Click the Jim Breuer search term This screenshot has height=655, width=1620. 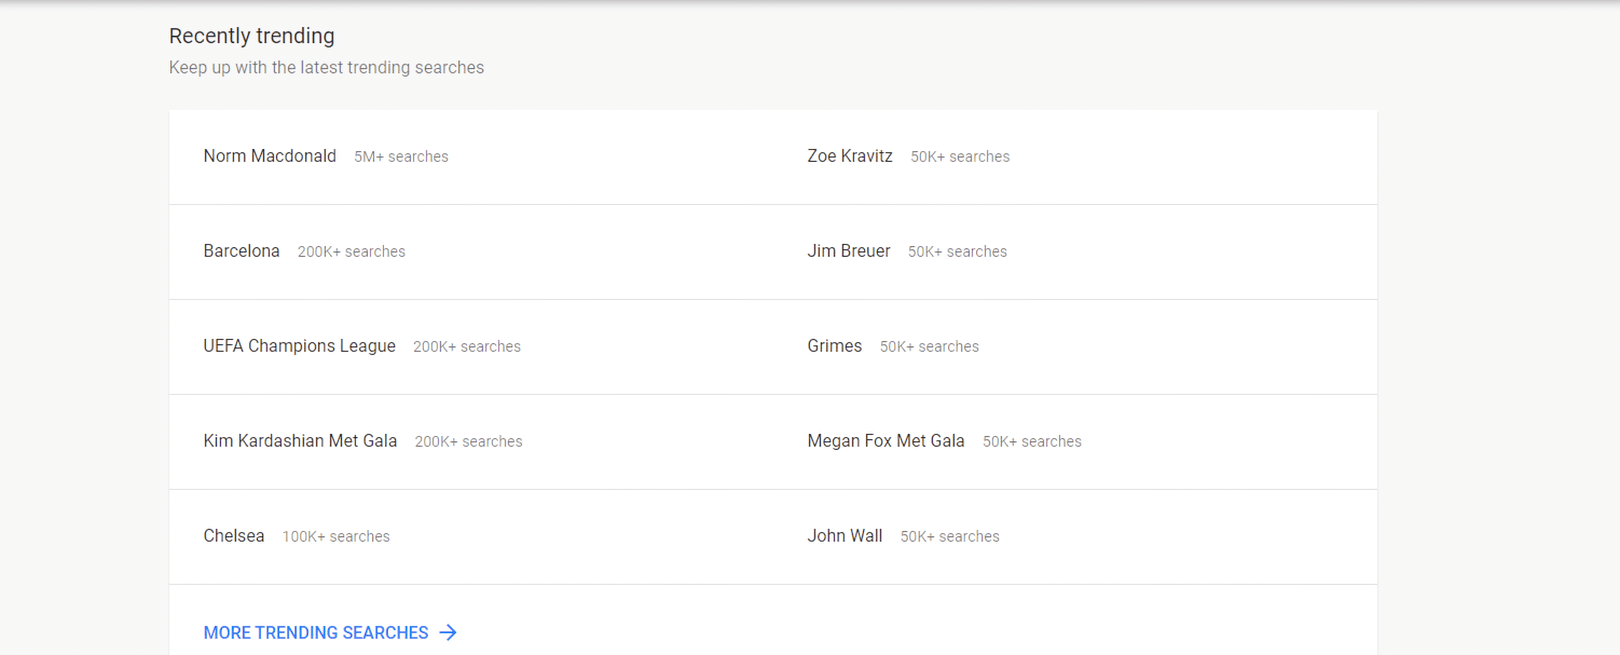tap(848, 251)
